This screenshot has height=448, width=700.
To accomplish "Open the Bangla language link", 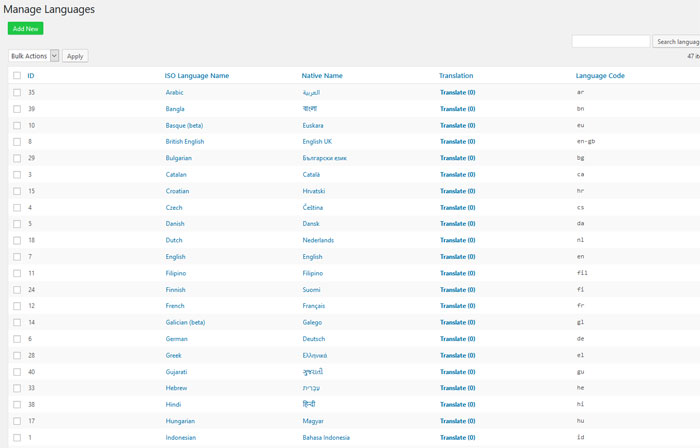I will 175,109.
